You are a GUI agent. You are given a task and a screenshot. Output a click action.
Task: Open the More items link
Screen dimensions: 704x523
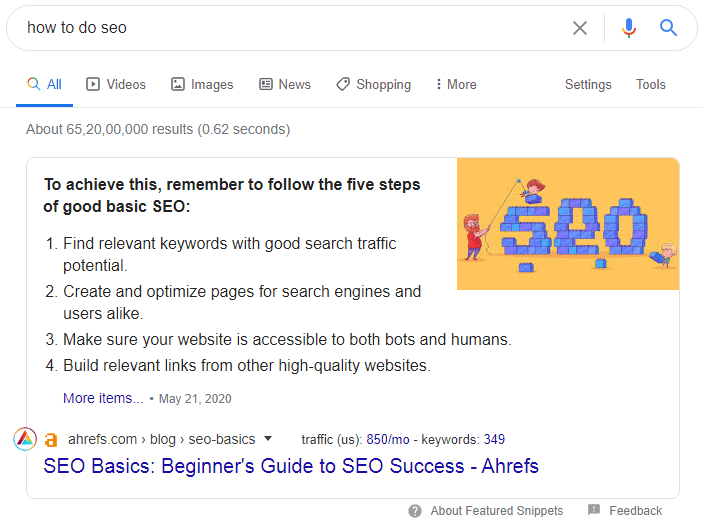click(x=103, y=398)
